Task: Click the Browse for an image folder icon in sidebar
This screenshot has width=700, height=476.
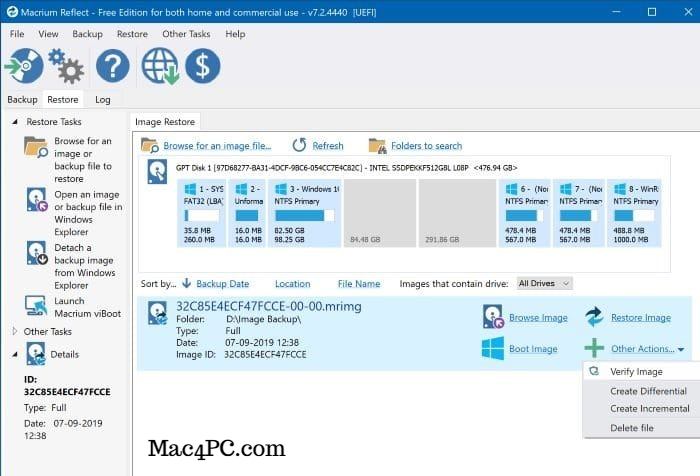Action: pos(36,148)
